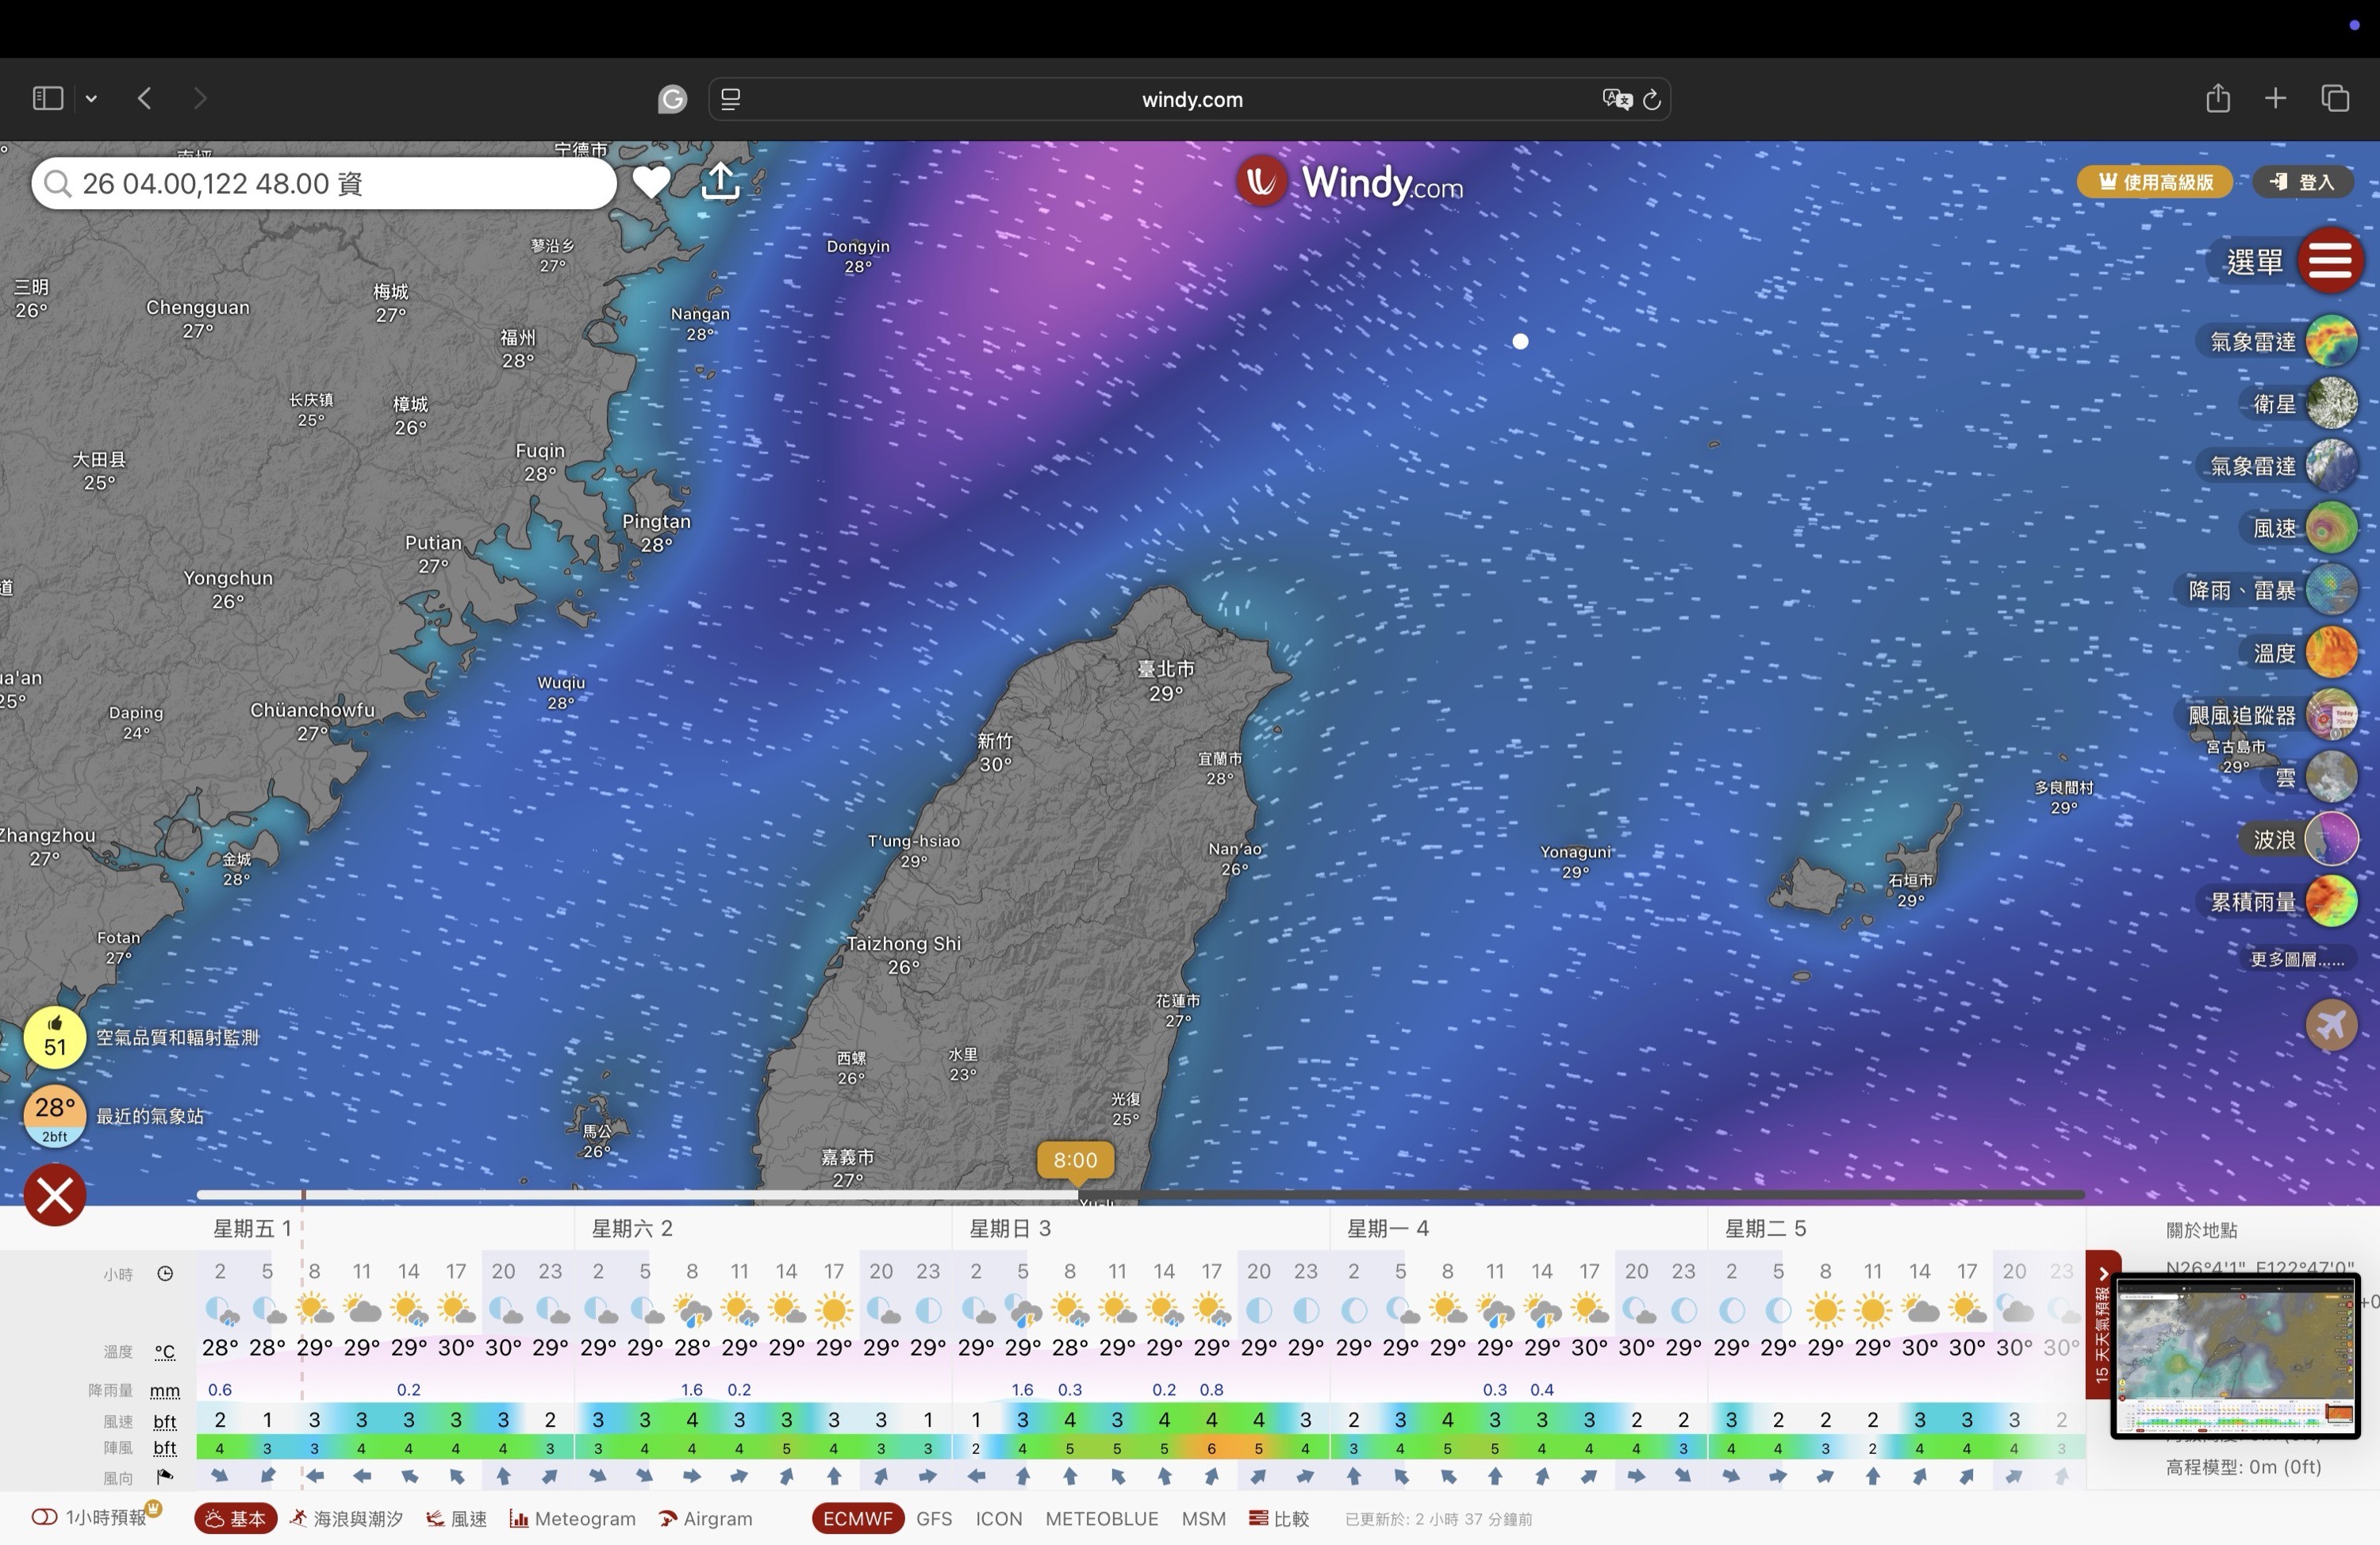
Task: Open the typhoon tracker layer
Action: (2331, 715)
